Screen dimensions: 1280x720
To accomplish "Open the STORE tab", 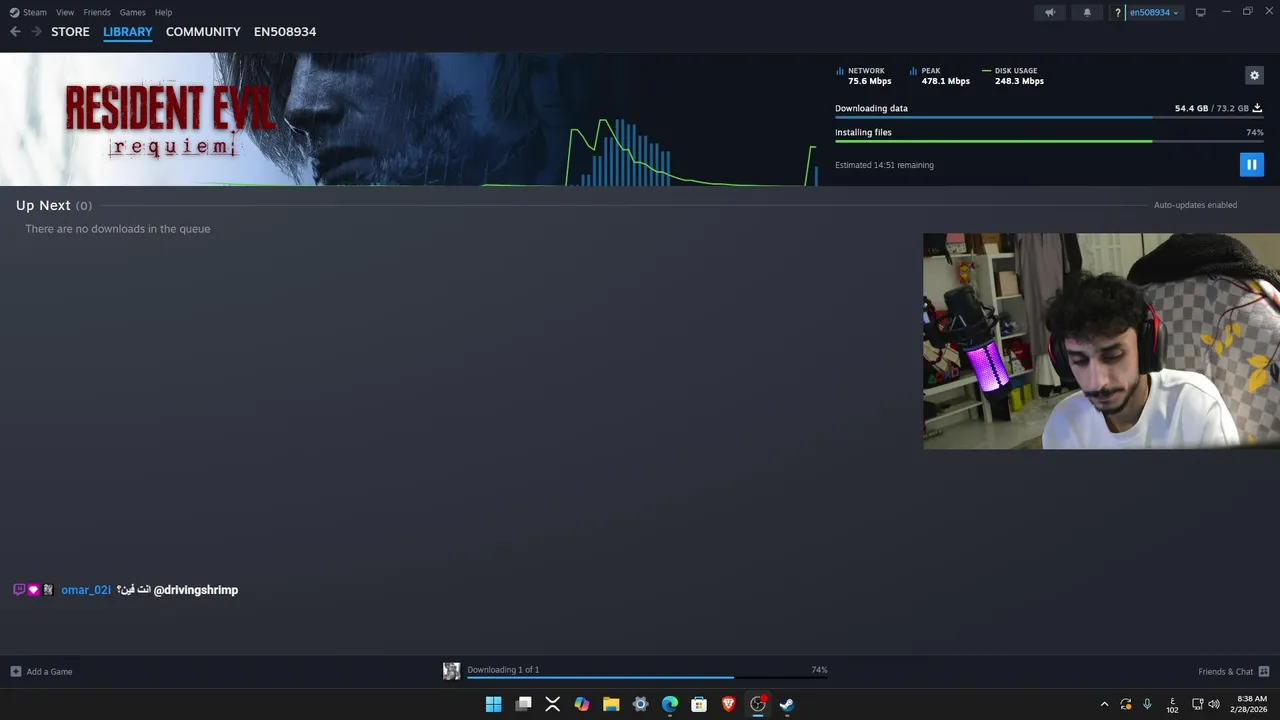I will [x=70, y=32].
